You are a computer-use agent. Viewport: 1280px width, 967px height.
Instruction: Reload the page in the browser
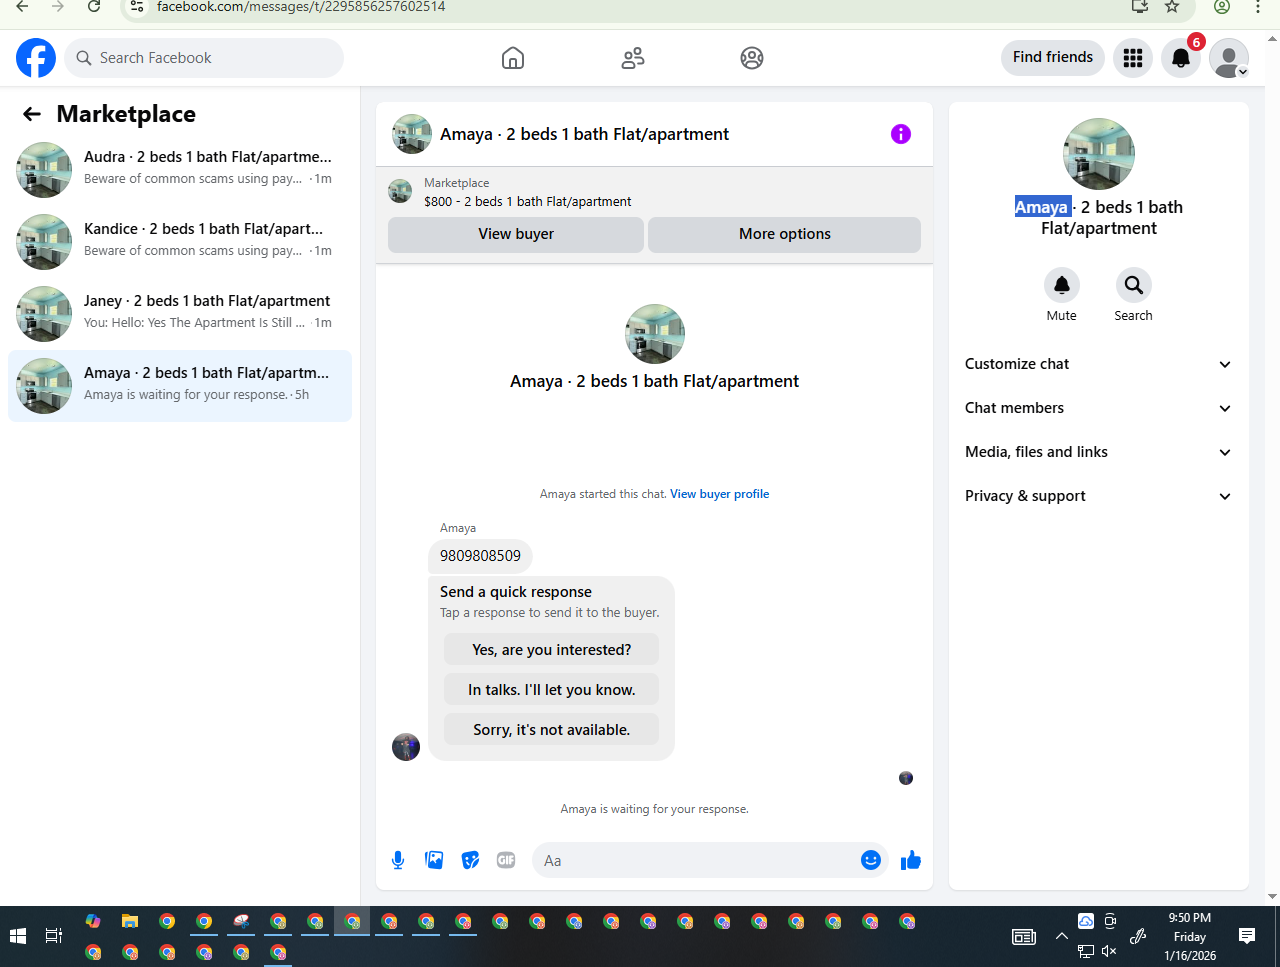pos(94,7)
